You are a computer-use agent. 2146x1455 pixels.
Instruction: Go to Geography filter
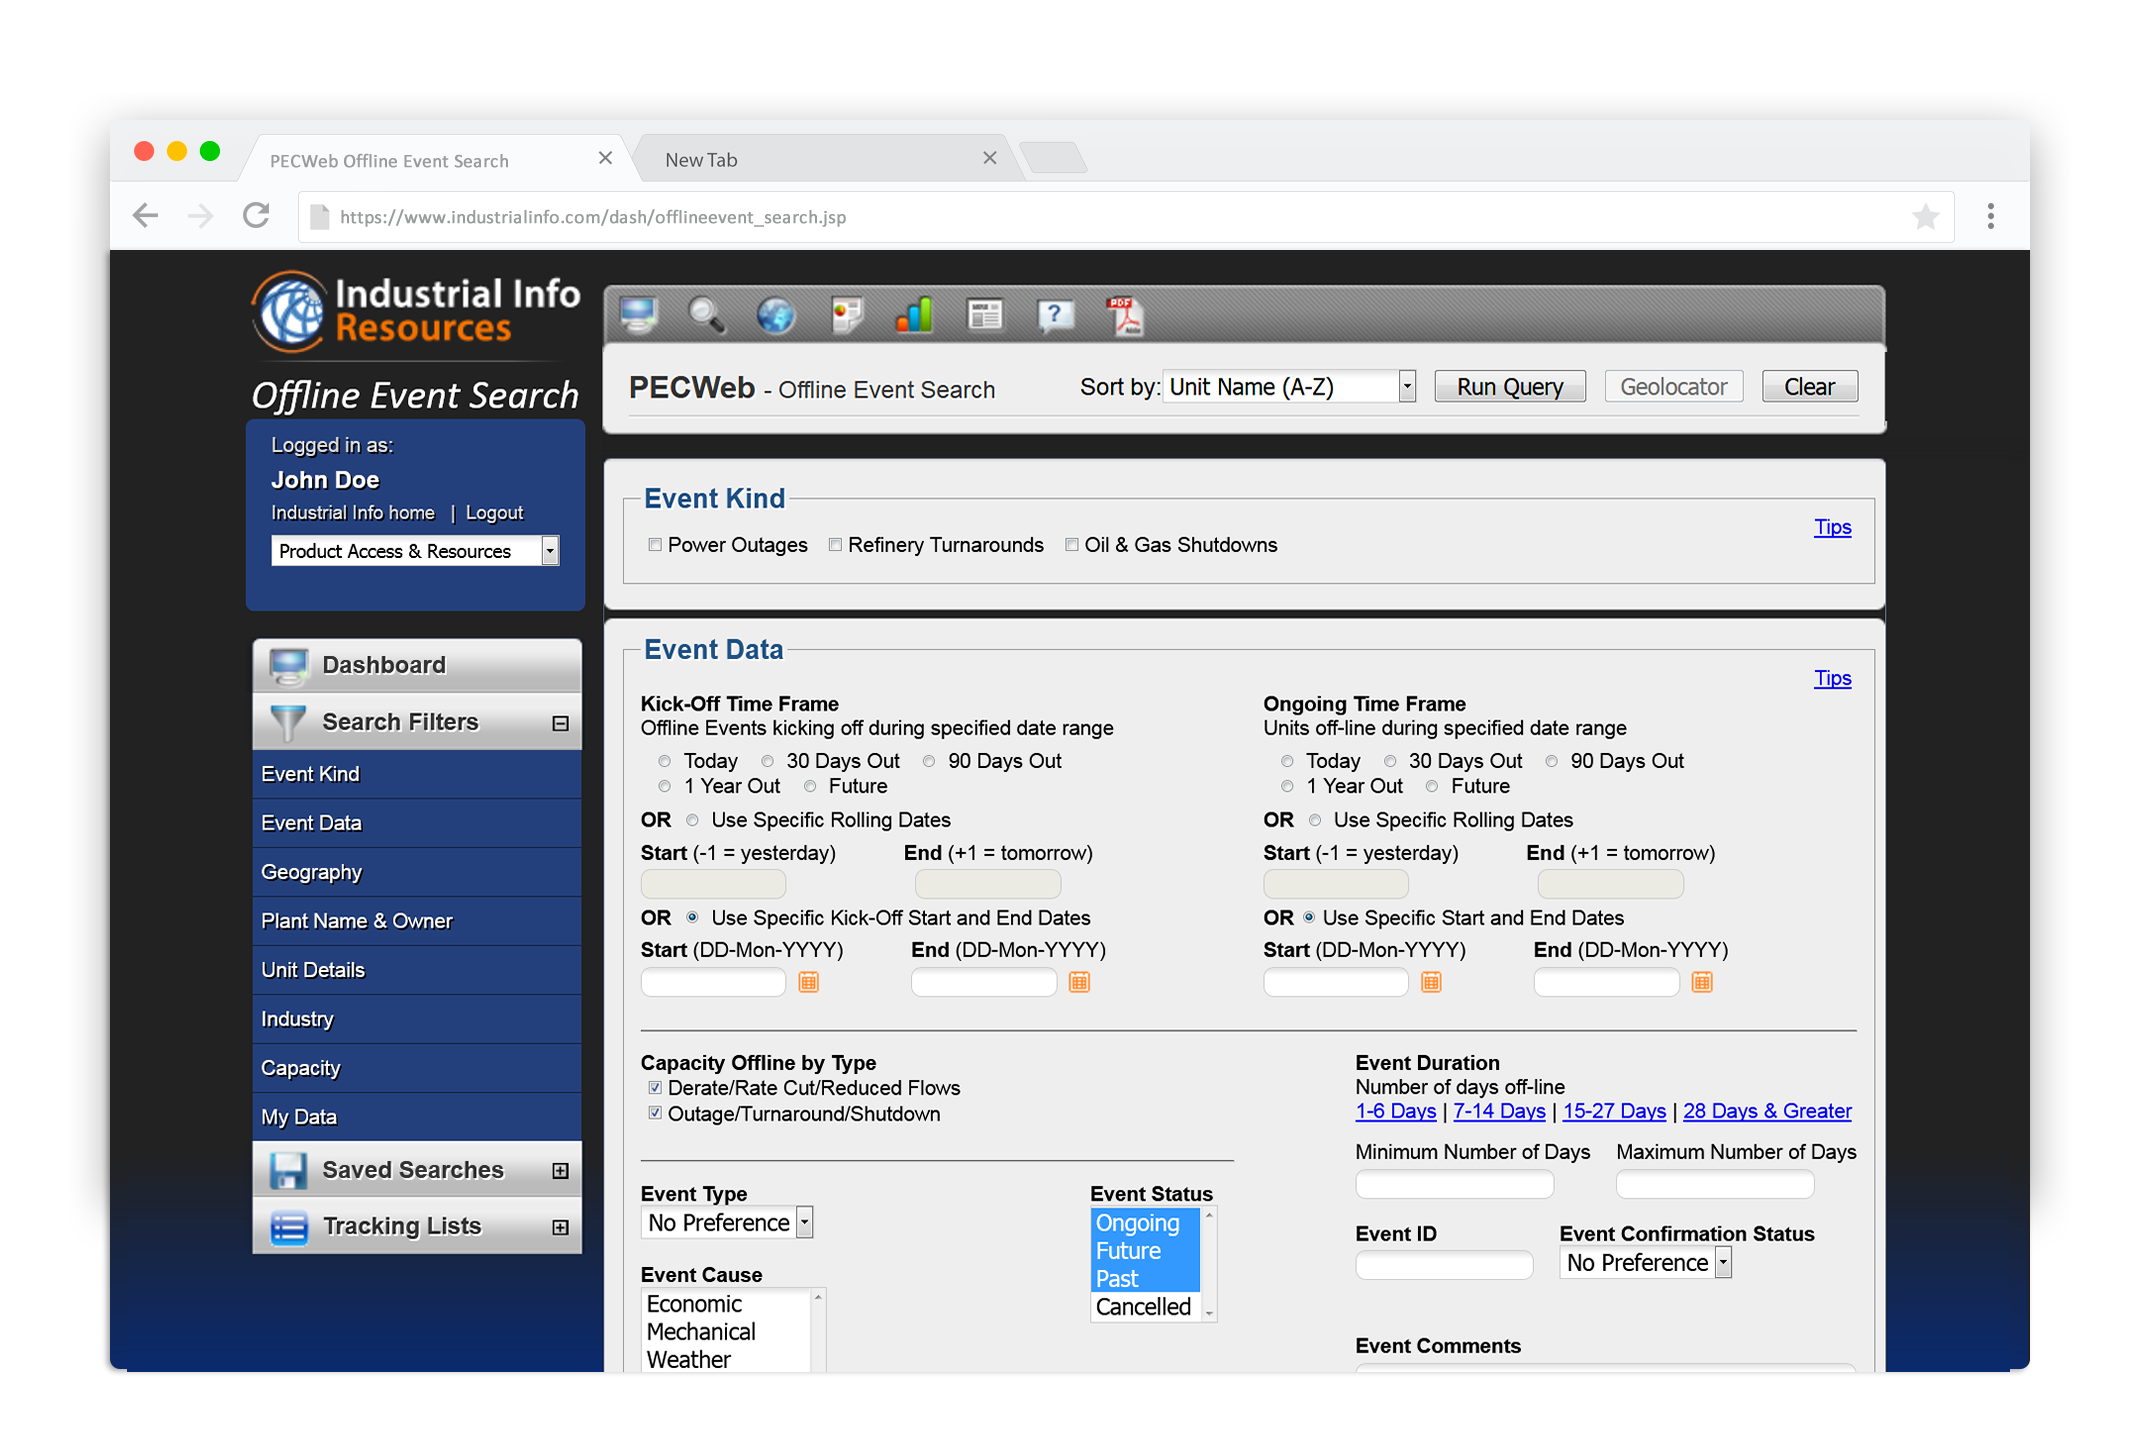417,872
